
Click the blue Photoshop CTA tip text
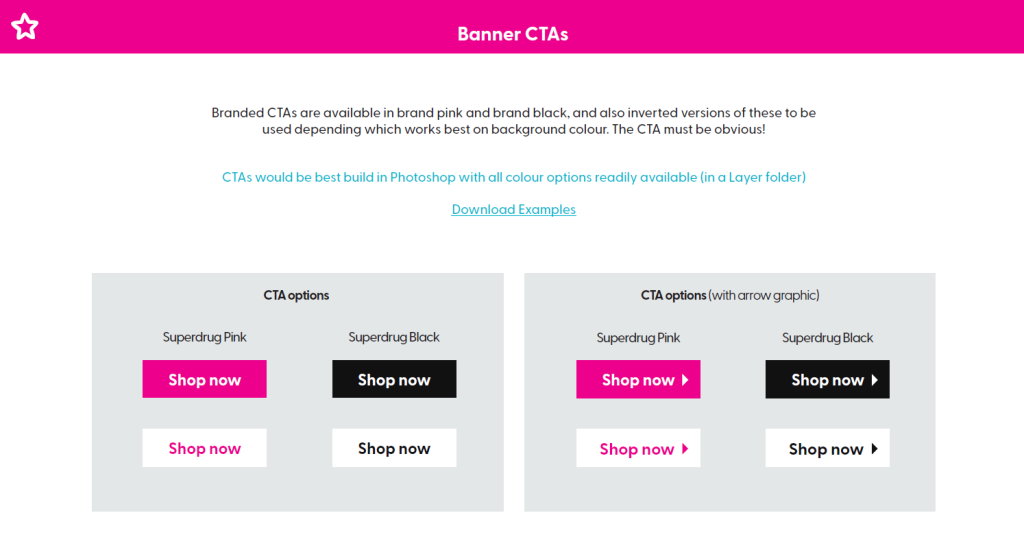tap(513, 177)
